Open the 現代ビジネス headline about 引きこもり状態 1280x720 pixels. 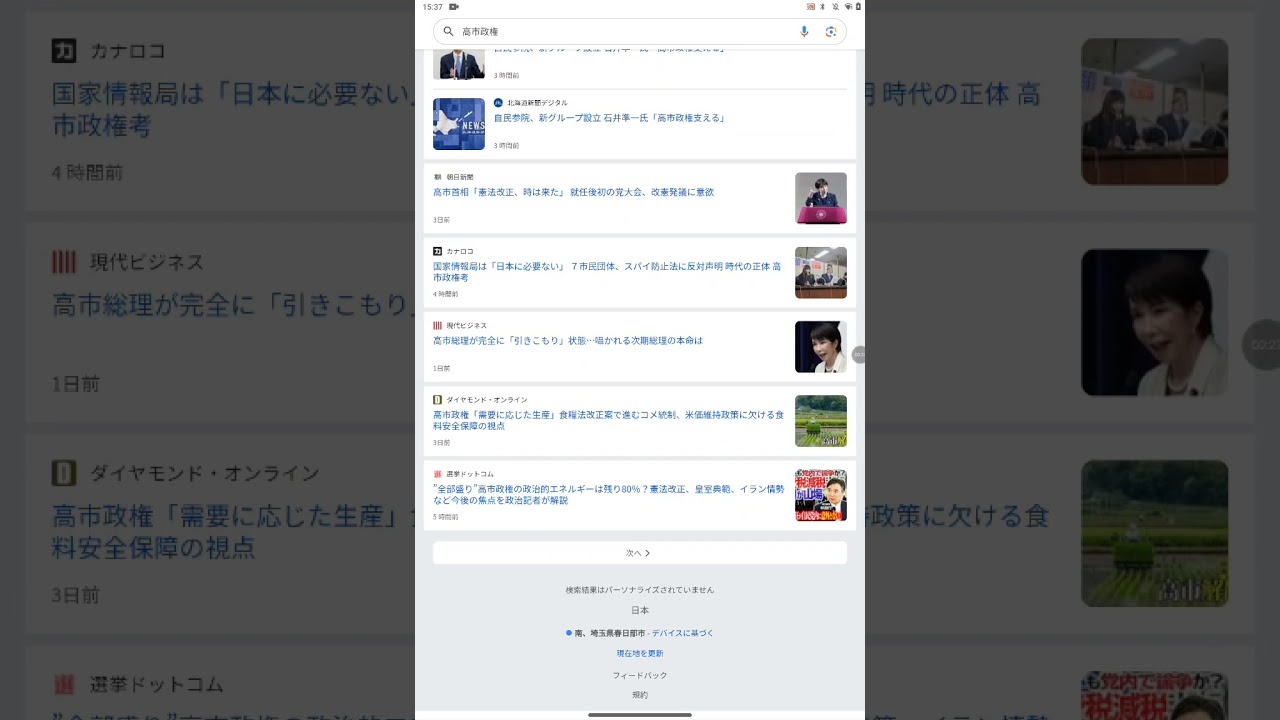pos(568,341)
